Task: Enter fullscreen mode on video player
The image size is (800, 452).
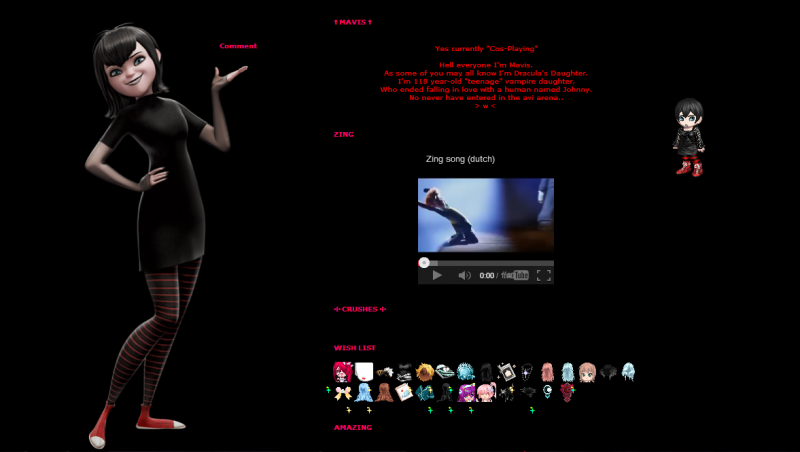Action: (x=543, y=275)
